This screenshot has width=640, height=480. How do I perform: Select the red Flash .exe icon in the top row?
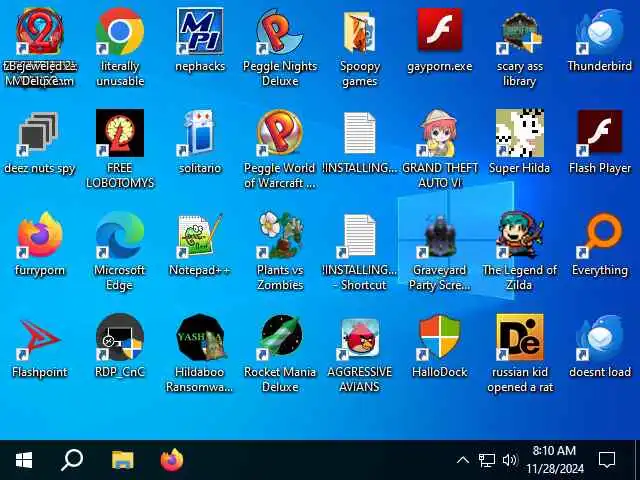pos(440,31)
